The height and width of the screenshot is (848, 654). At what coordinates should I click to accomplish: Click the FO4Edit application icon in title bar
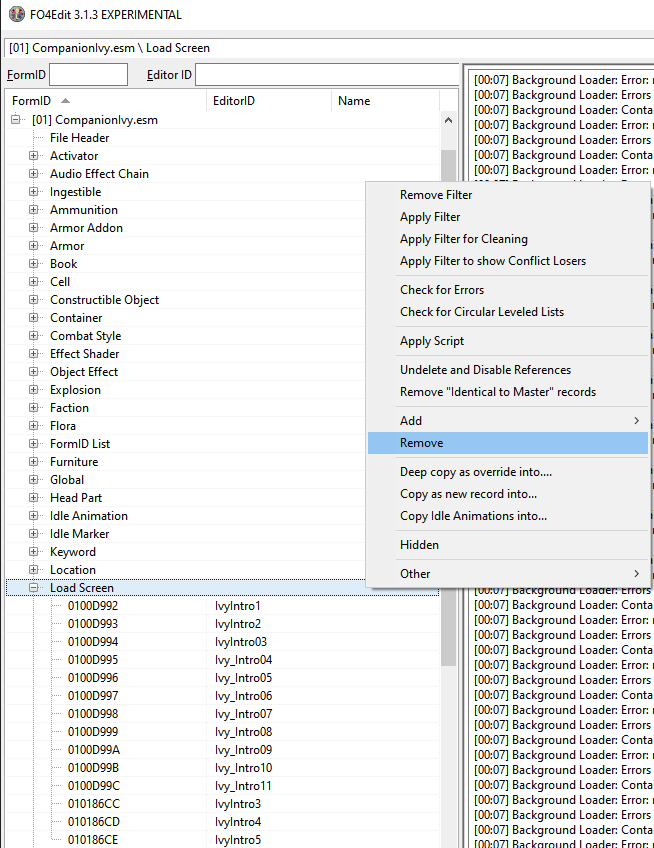point(17,14)
